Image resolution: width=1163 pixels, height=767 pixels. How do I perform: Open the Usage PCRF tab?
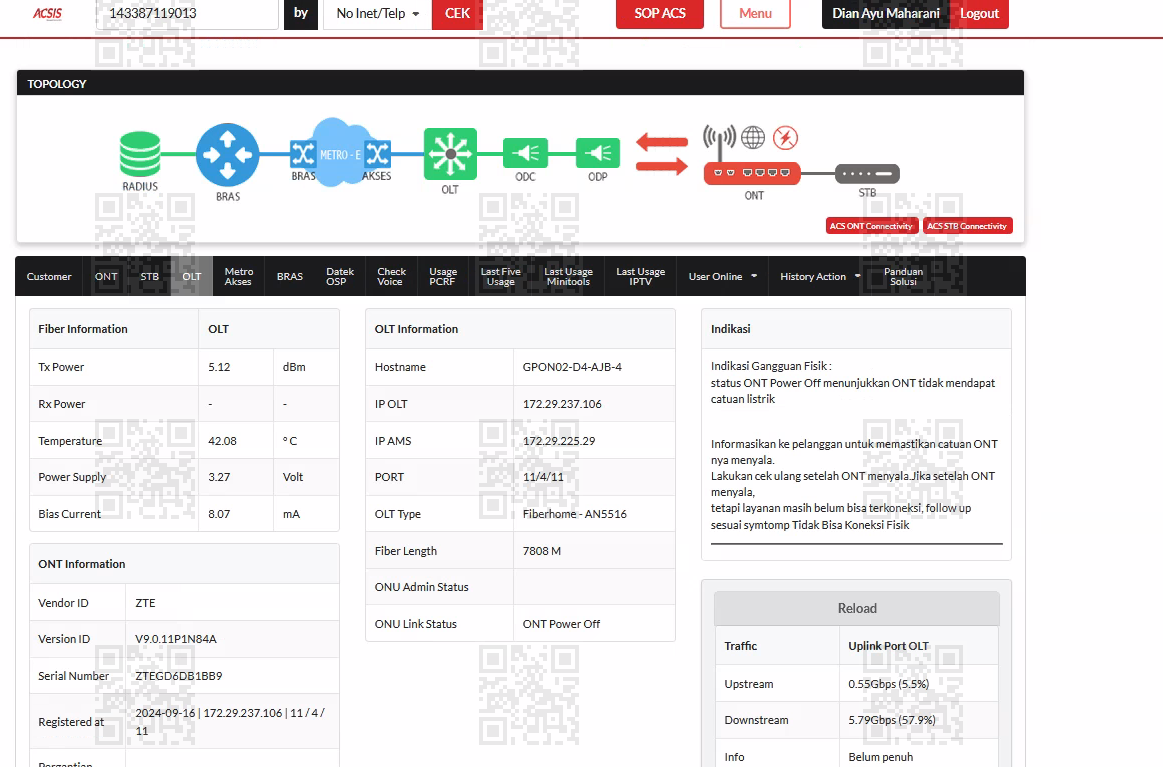(443, 276)
